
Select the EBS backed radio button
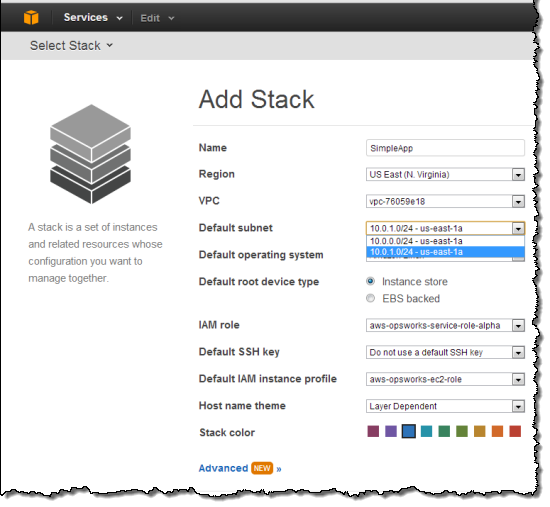[x=370, y=298]
